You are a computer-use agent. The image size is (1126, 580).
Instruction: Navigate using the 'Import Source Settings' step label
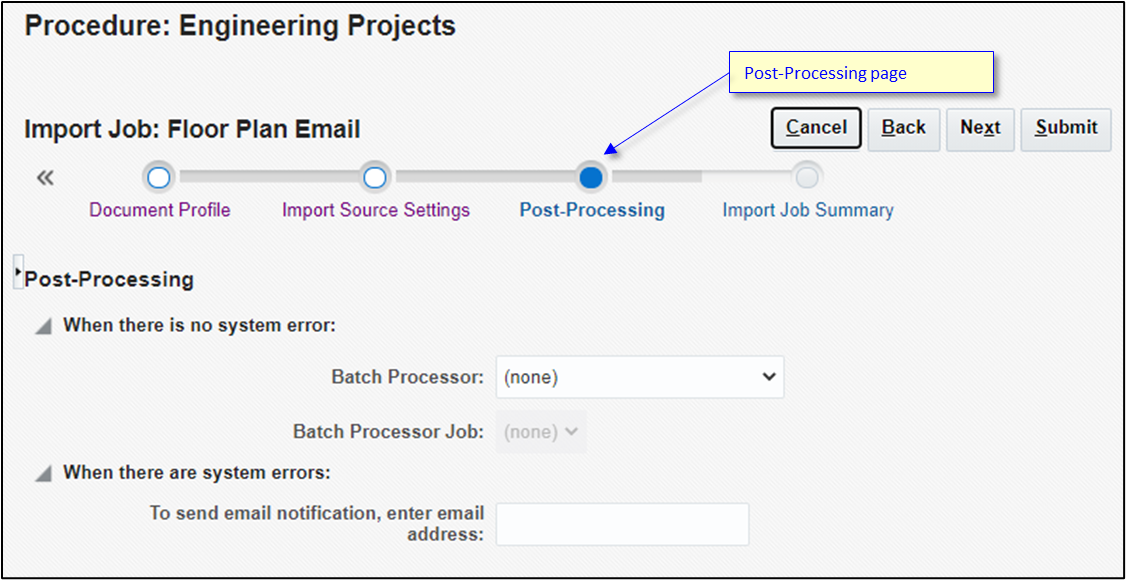[375, 210]
